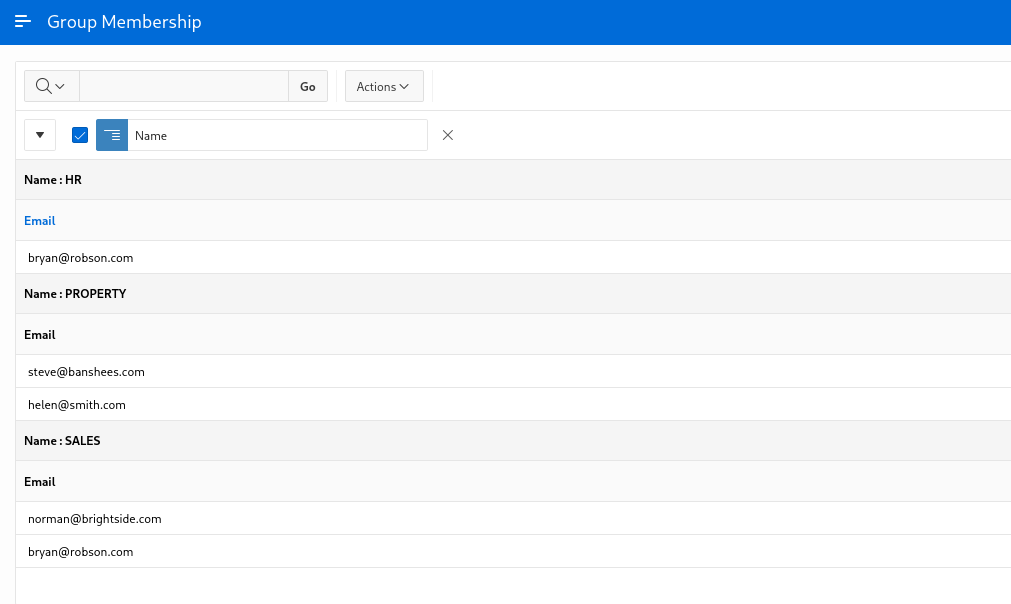Screen dimensions: 1011x604
Task: Click Email column header under HR group
Action: click(x=40, y=221)
